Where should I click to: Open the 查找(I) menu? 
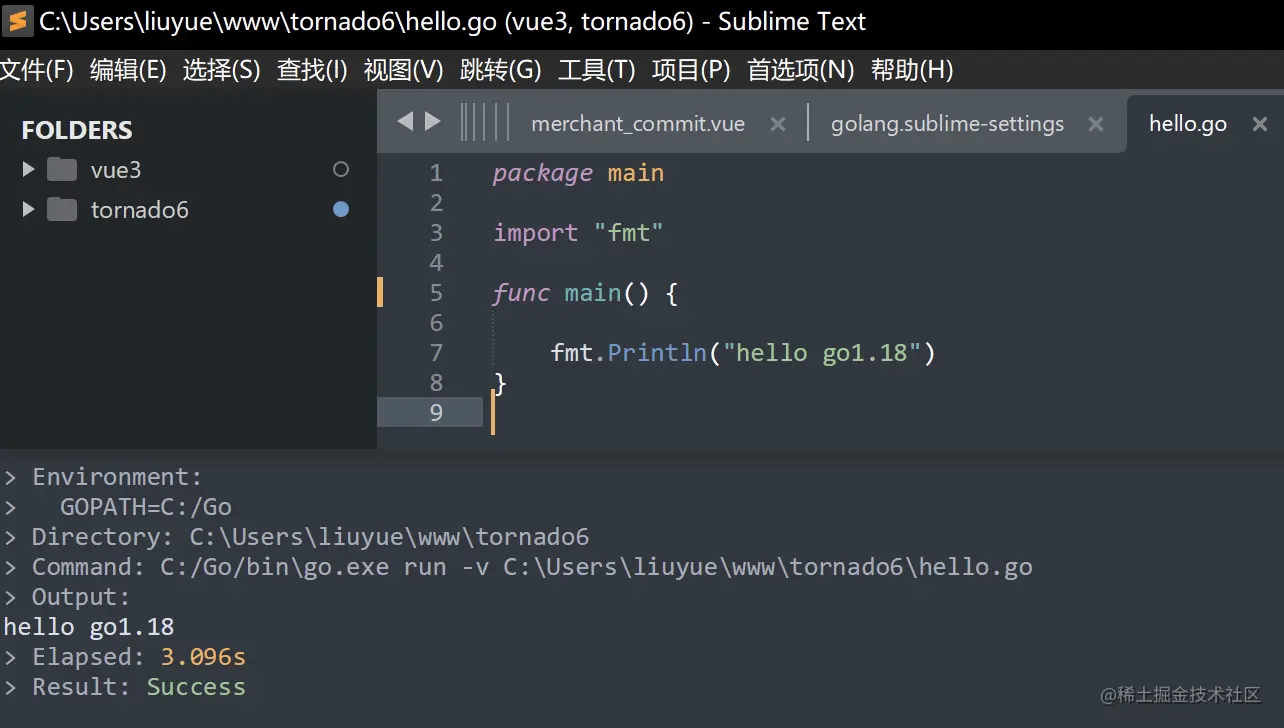(x=312, y=70)
